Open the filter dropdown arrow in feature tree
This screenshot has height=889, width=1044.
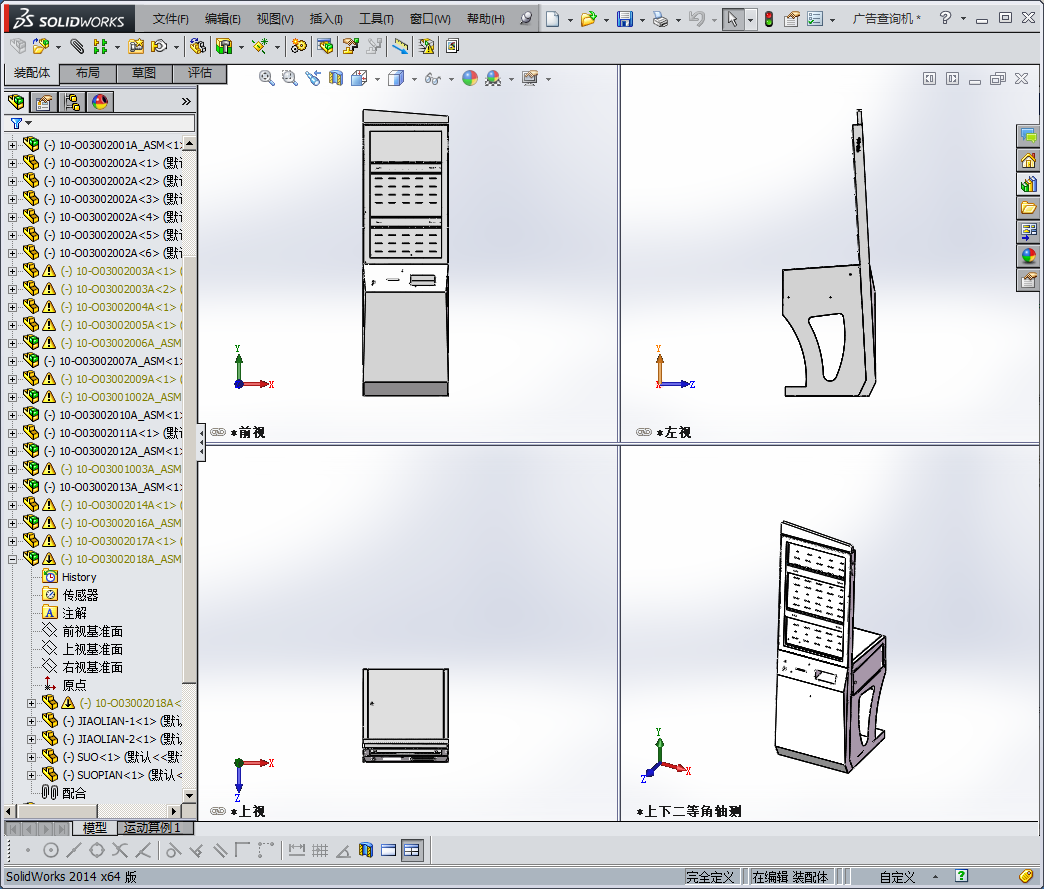(28, 123)
